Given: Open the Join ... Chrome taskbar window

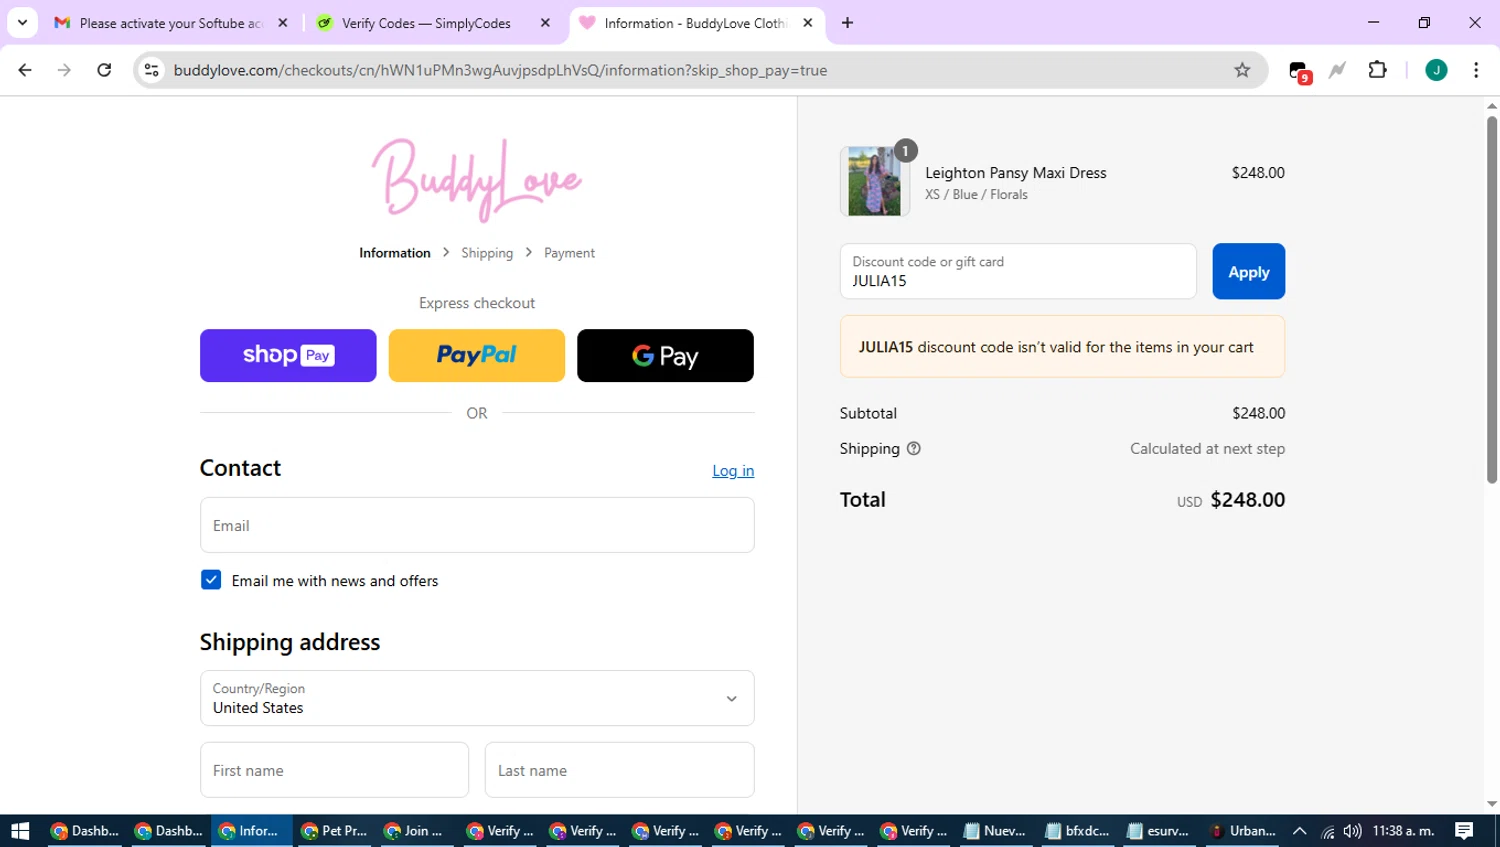Looking at the screenshot, I should coord(416,831).
